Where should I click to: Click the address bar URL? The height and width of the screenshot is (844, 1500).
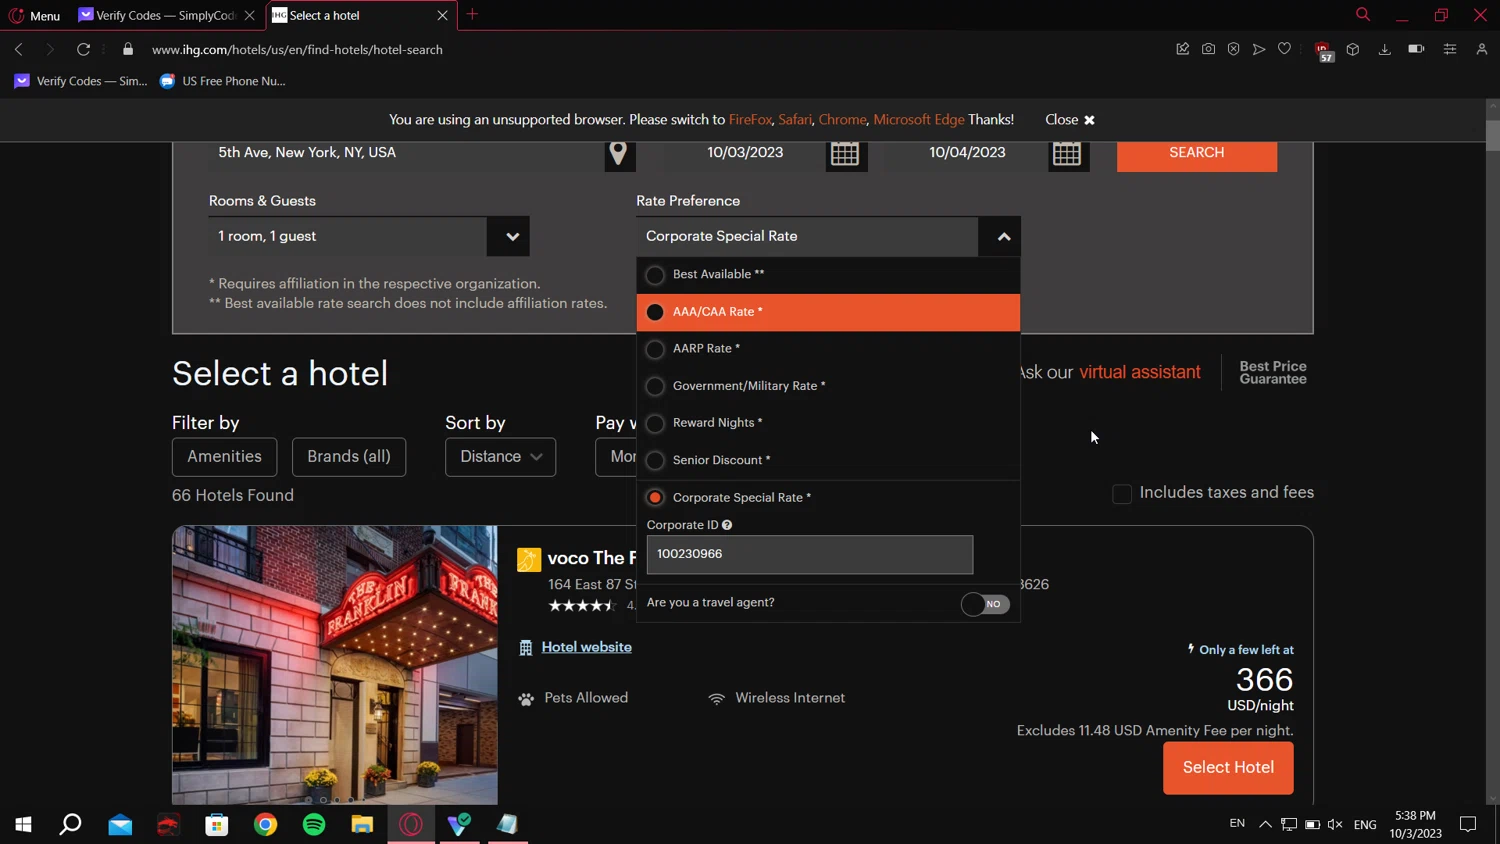tap(297, 49)
